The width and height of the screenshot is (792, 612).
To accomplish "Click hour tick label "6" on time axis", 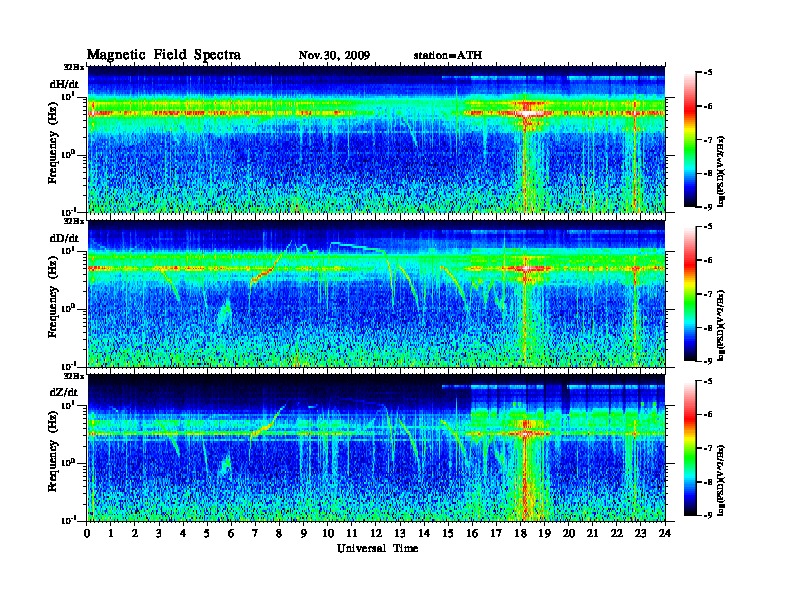I will click(x=231, y=534).
